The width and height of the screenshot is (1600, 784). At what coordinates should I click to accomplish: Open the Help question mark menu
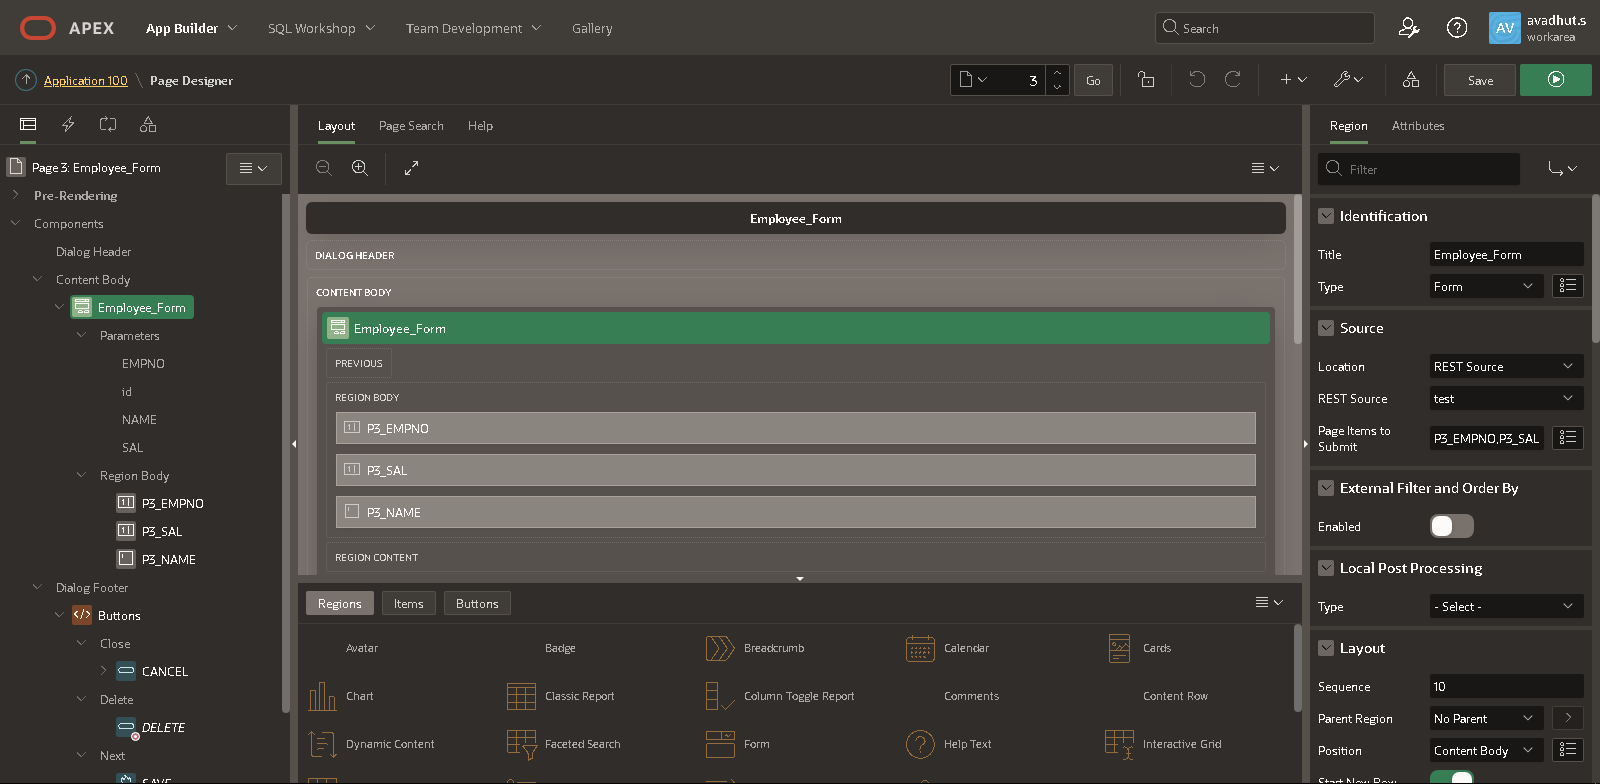1457,28
